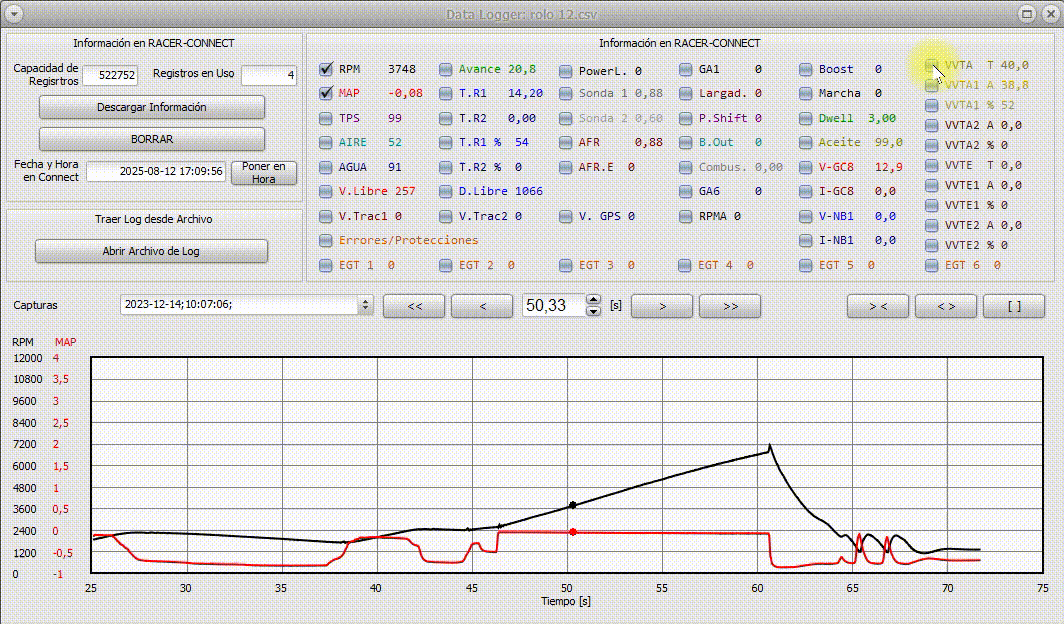Image resolution: width=1064 pixels, height=624 pixels.
Task: Jump to first capture with << button
Action: (x=414, y=306)
